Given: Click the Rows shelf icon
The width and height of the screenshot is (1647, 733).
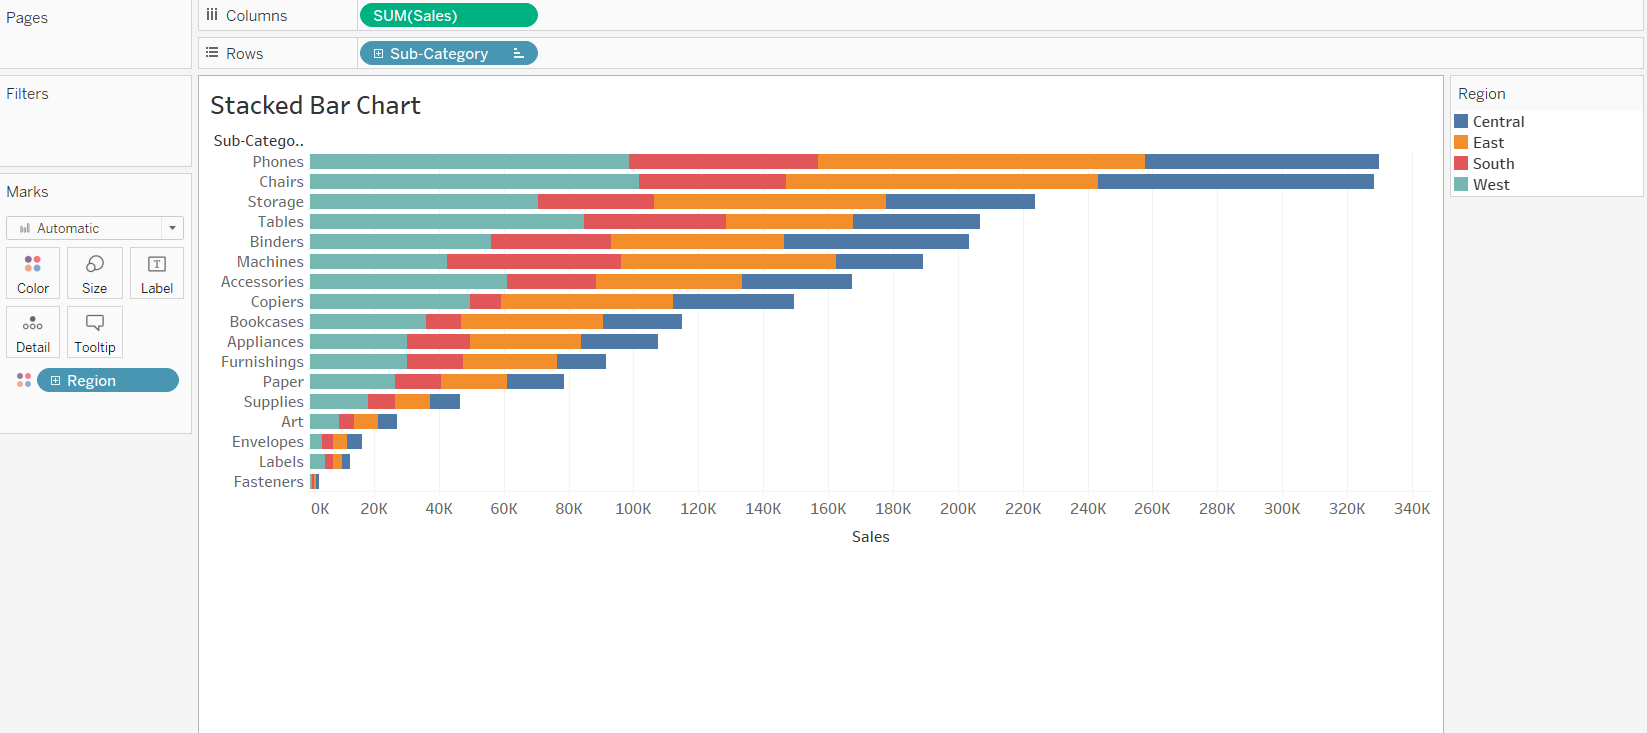Looking at the screenshot, I should [x=212, y=53].
